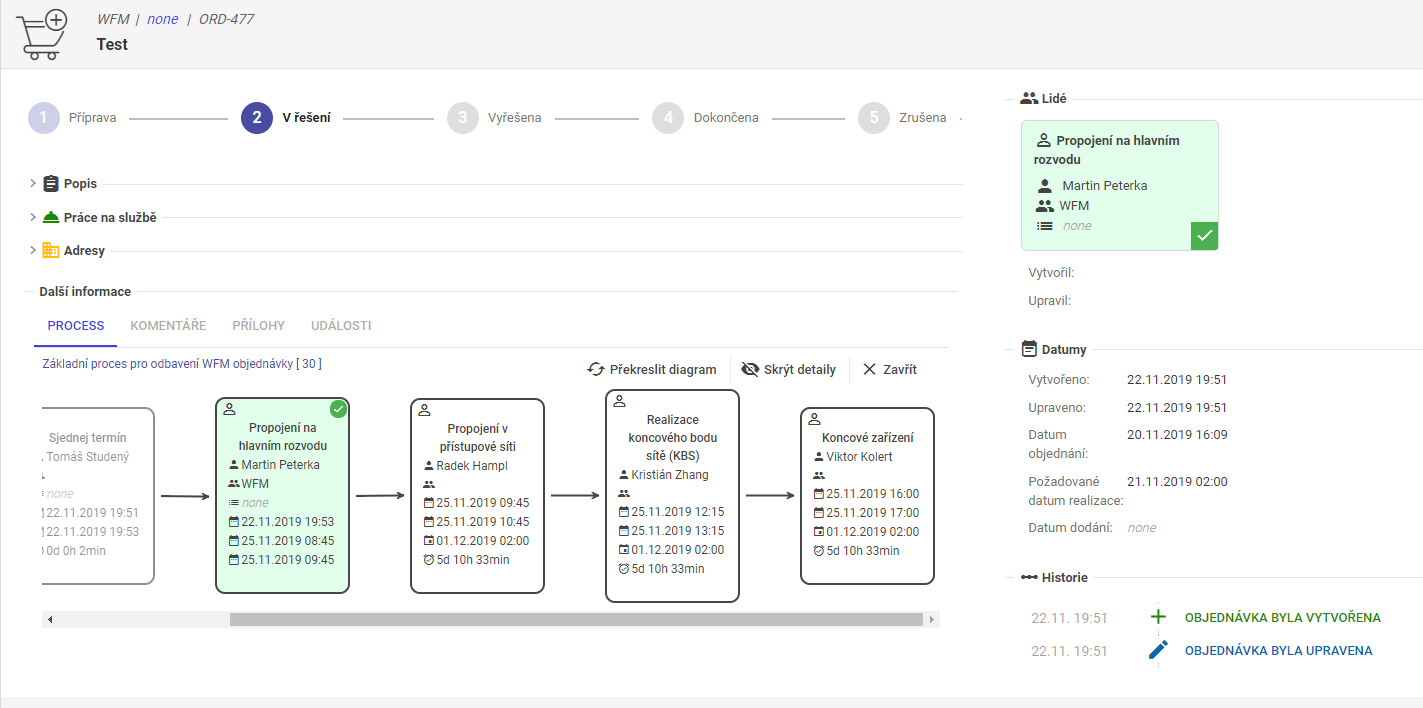Viewport: 1423px width, 708px height.
Task: Select step 3 Vyřešena in progress stepper
Action: [462, 118]
